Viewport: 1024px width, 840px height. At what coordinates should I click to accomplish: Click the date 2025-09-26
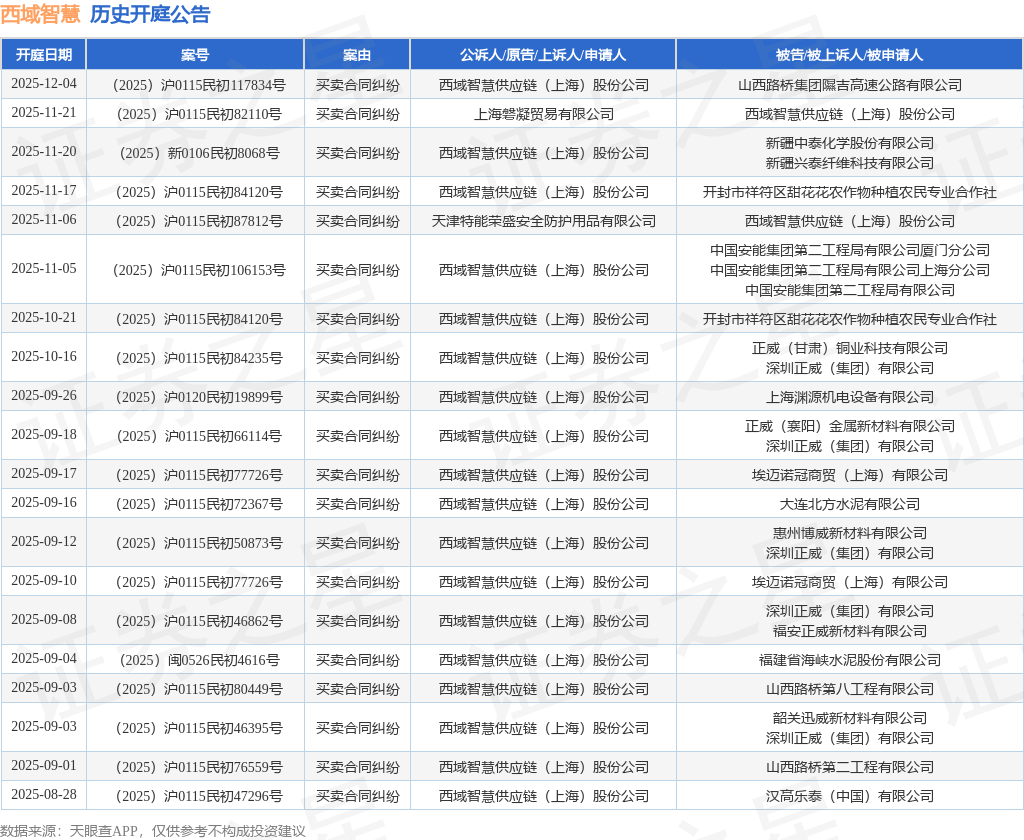pyautogui.click(x=44, y=396)
